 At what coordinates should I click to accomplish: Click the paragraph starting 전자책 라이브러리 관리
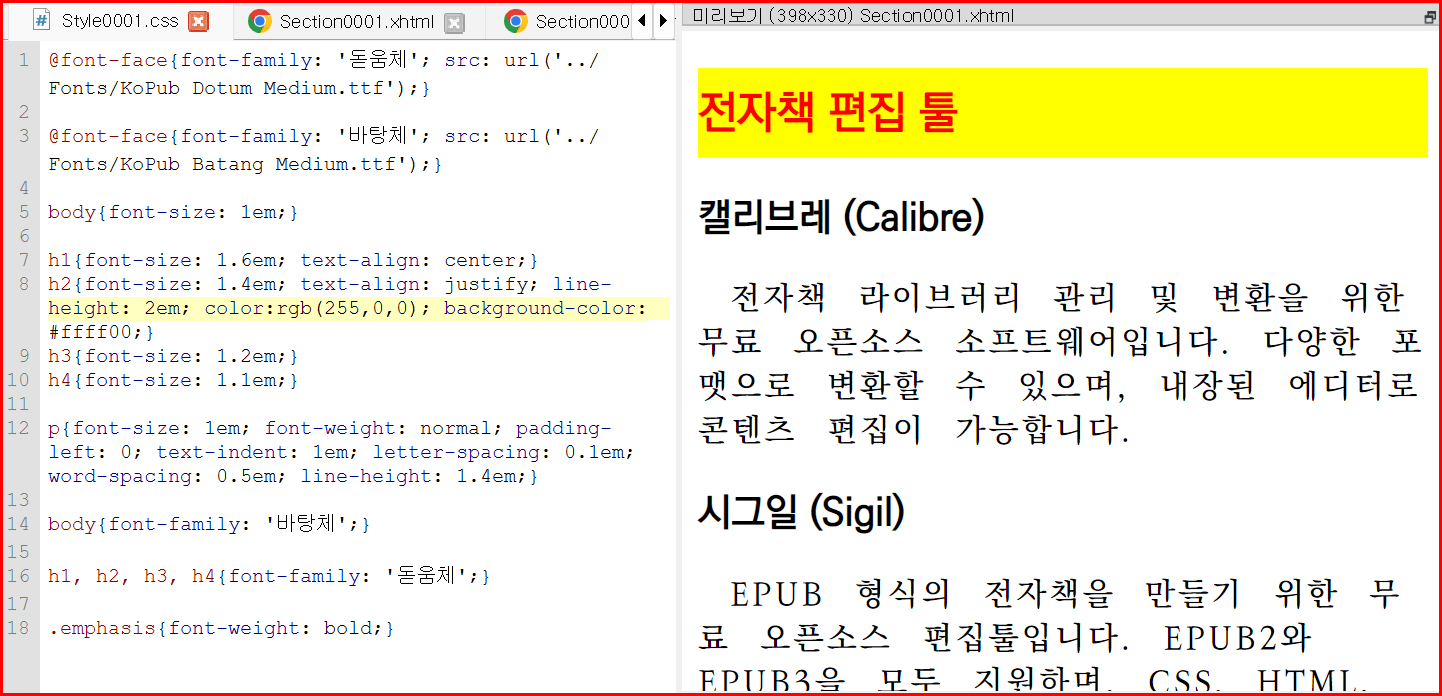tap(1059, 364)
